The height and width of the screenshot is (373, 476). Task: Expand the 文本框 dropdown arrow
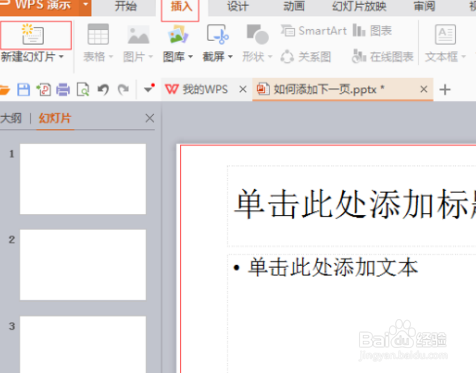pyautogui.click(x=464, y=57)
